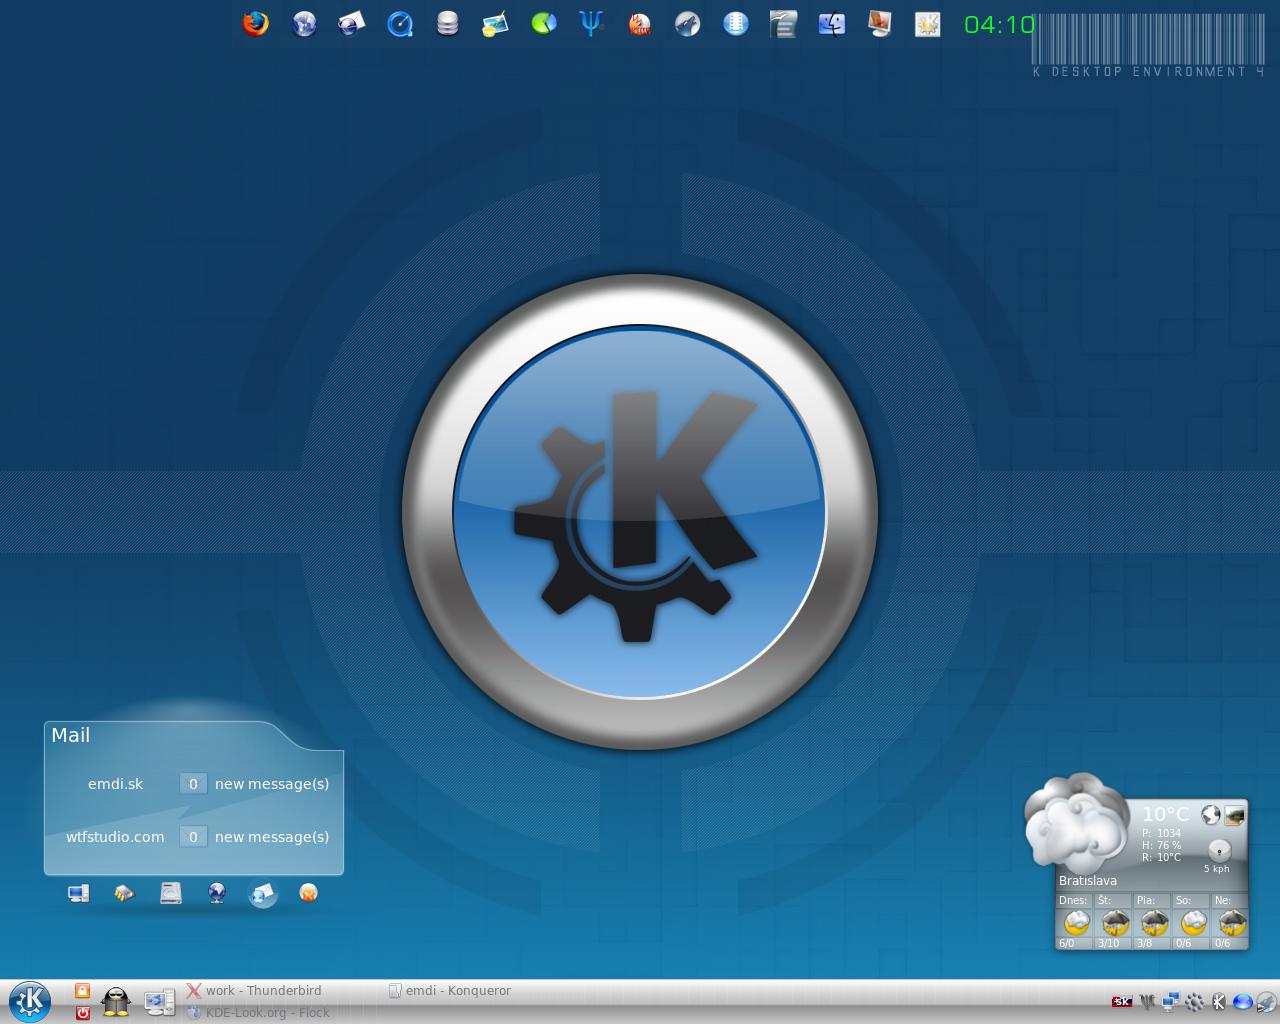1280x1024 pixels.
Task: Select the Pia forecast day icon
Action: pos(1154,922)
